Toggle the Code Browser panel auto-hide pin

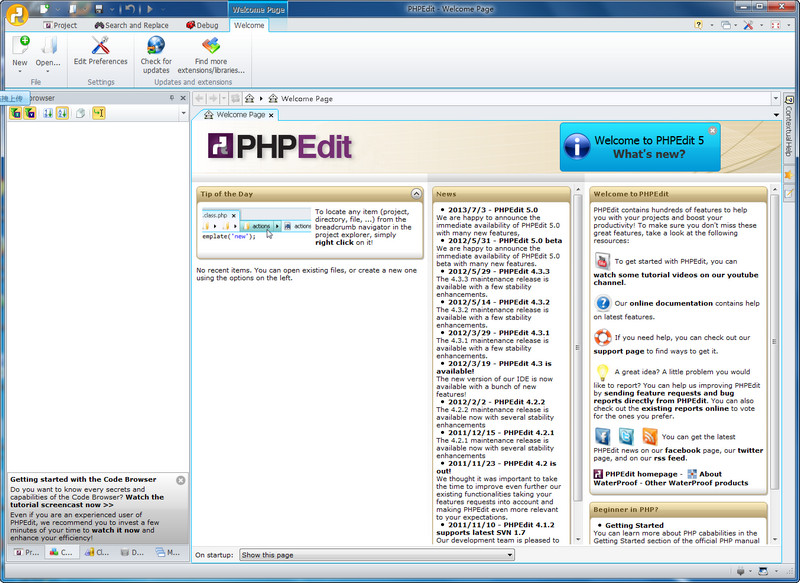[171, 97]
